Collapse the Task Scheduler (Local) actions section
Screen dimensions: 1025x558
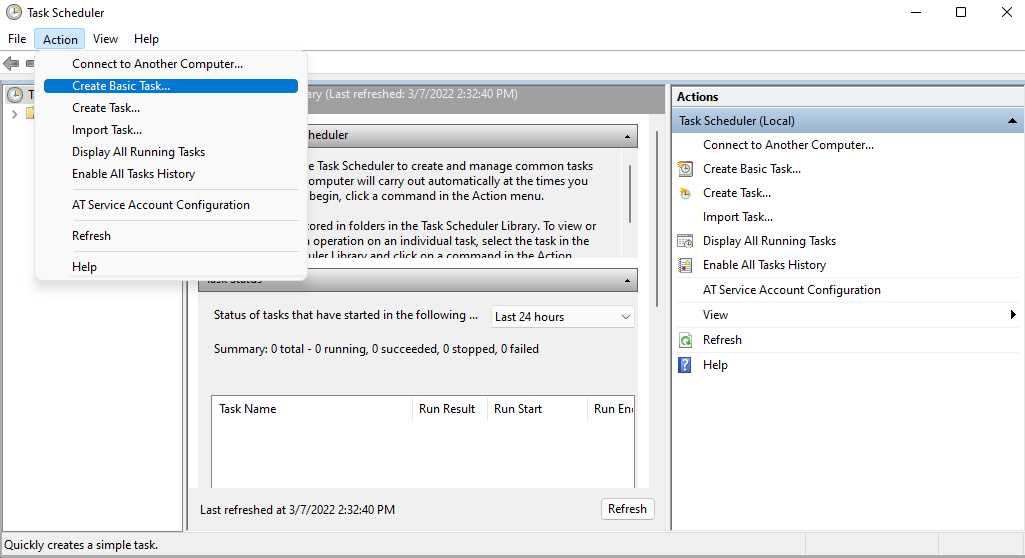pyautogui.click(x=1012, y=121)
